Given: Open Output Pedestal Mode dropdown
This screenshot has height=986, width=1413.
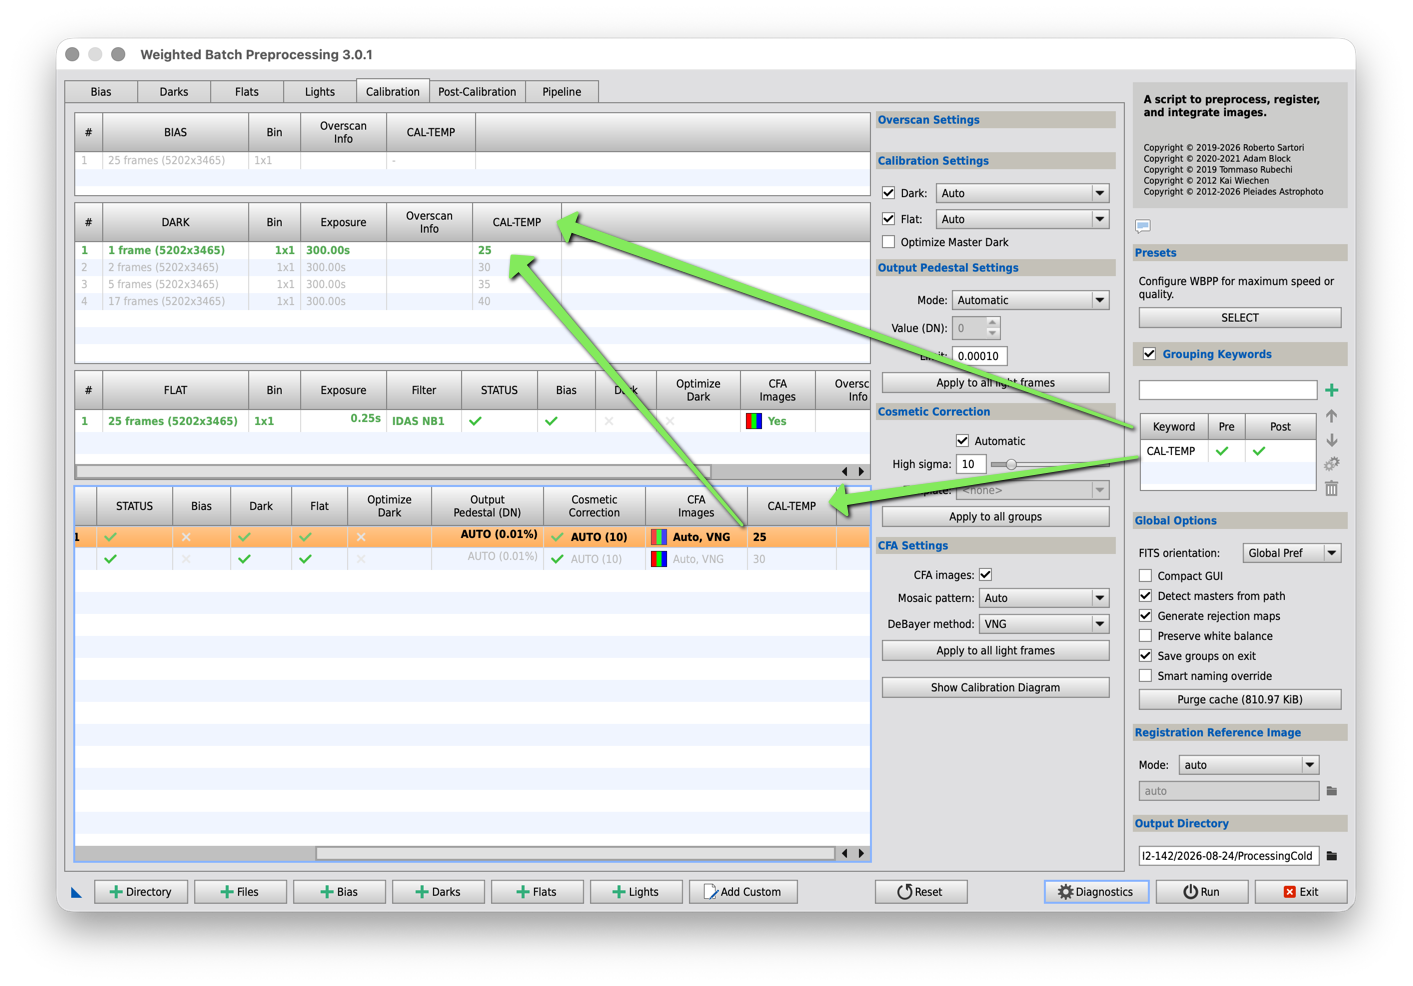Looking at the screenshot, I should [1030, 300].
